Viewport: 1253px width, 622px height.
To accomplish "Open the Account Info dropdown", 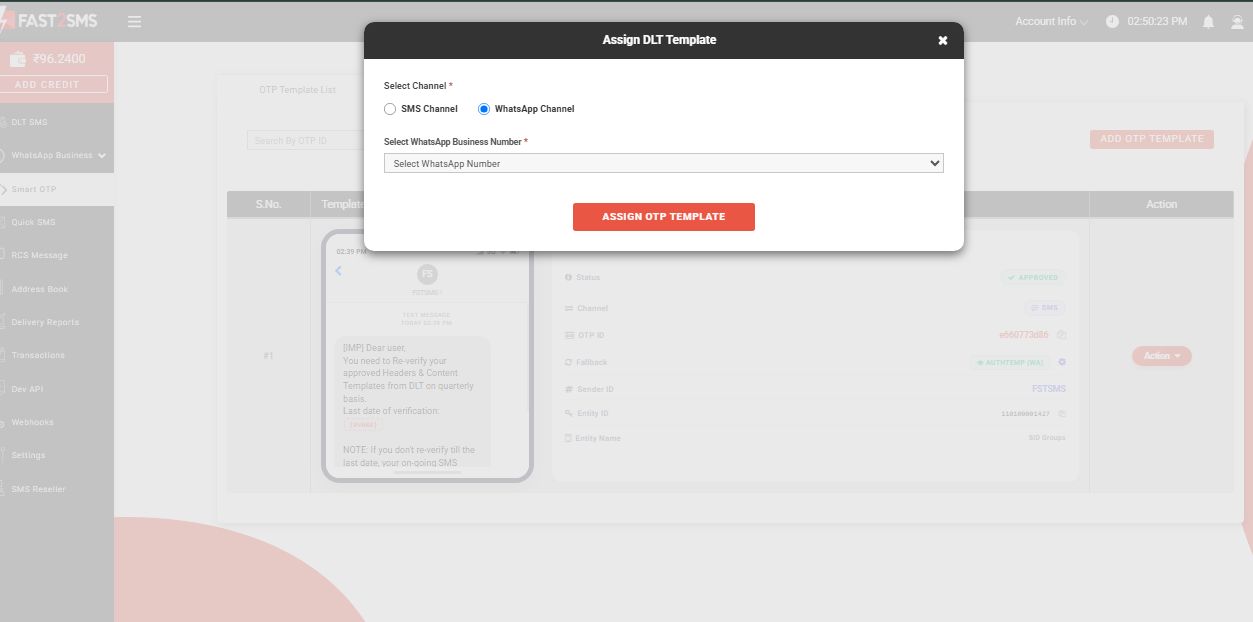I will tap(1051, 21).
